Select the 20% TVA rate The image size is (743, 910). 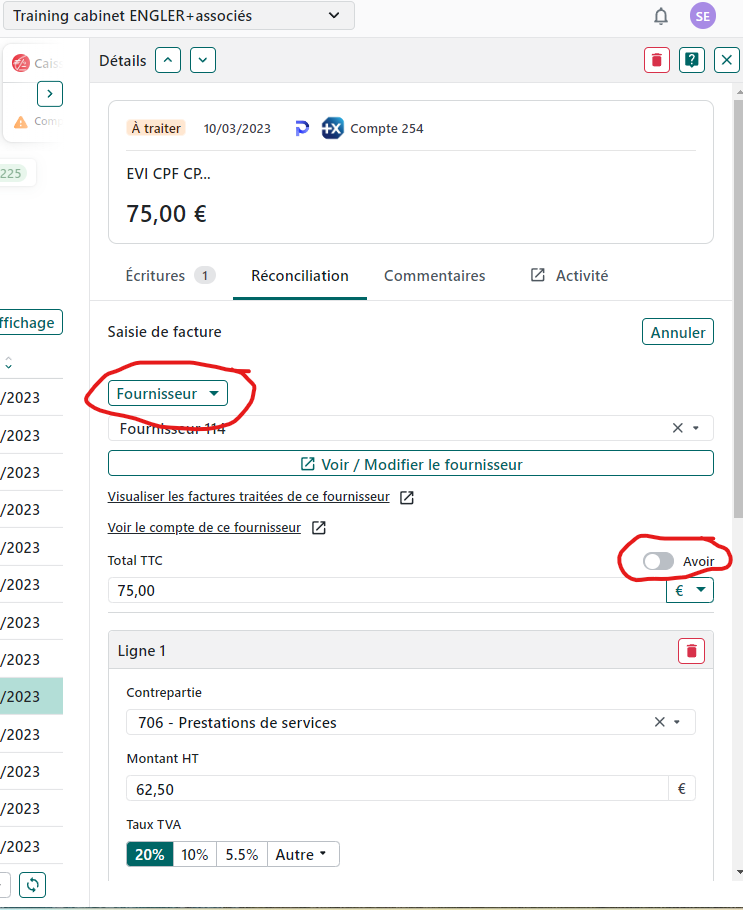149,854
